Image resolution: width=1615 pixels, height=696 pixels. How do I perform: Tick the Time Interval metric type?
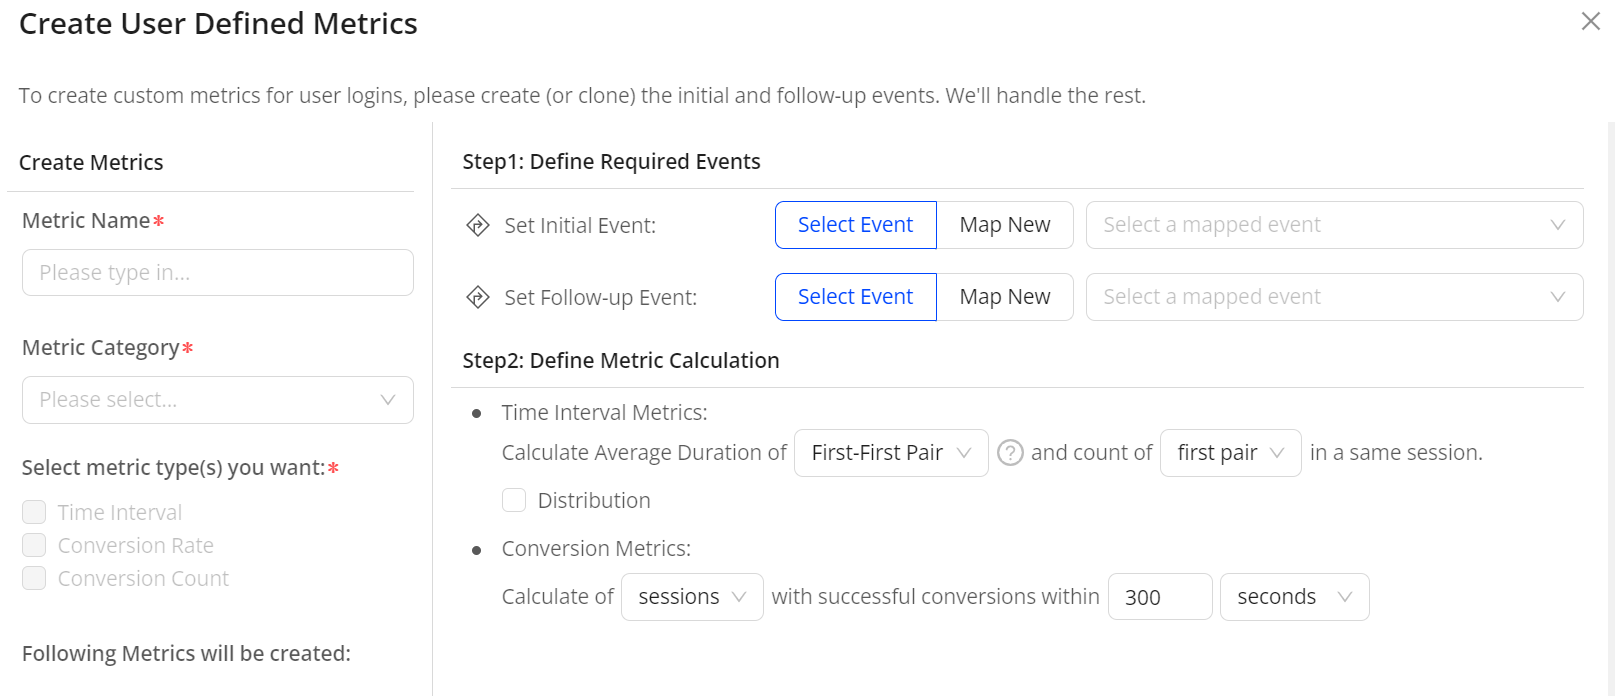34,512
